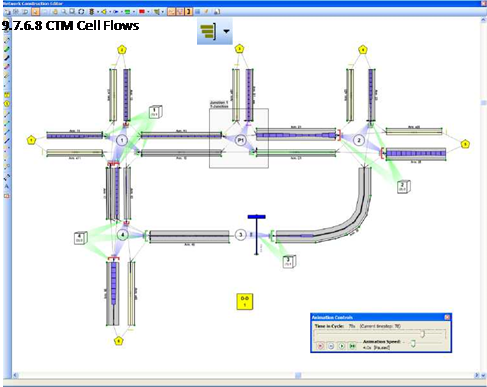Select junction node 1 circle
Image resolution: width=487 pixels, height=387 pixels.
122,140
